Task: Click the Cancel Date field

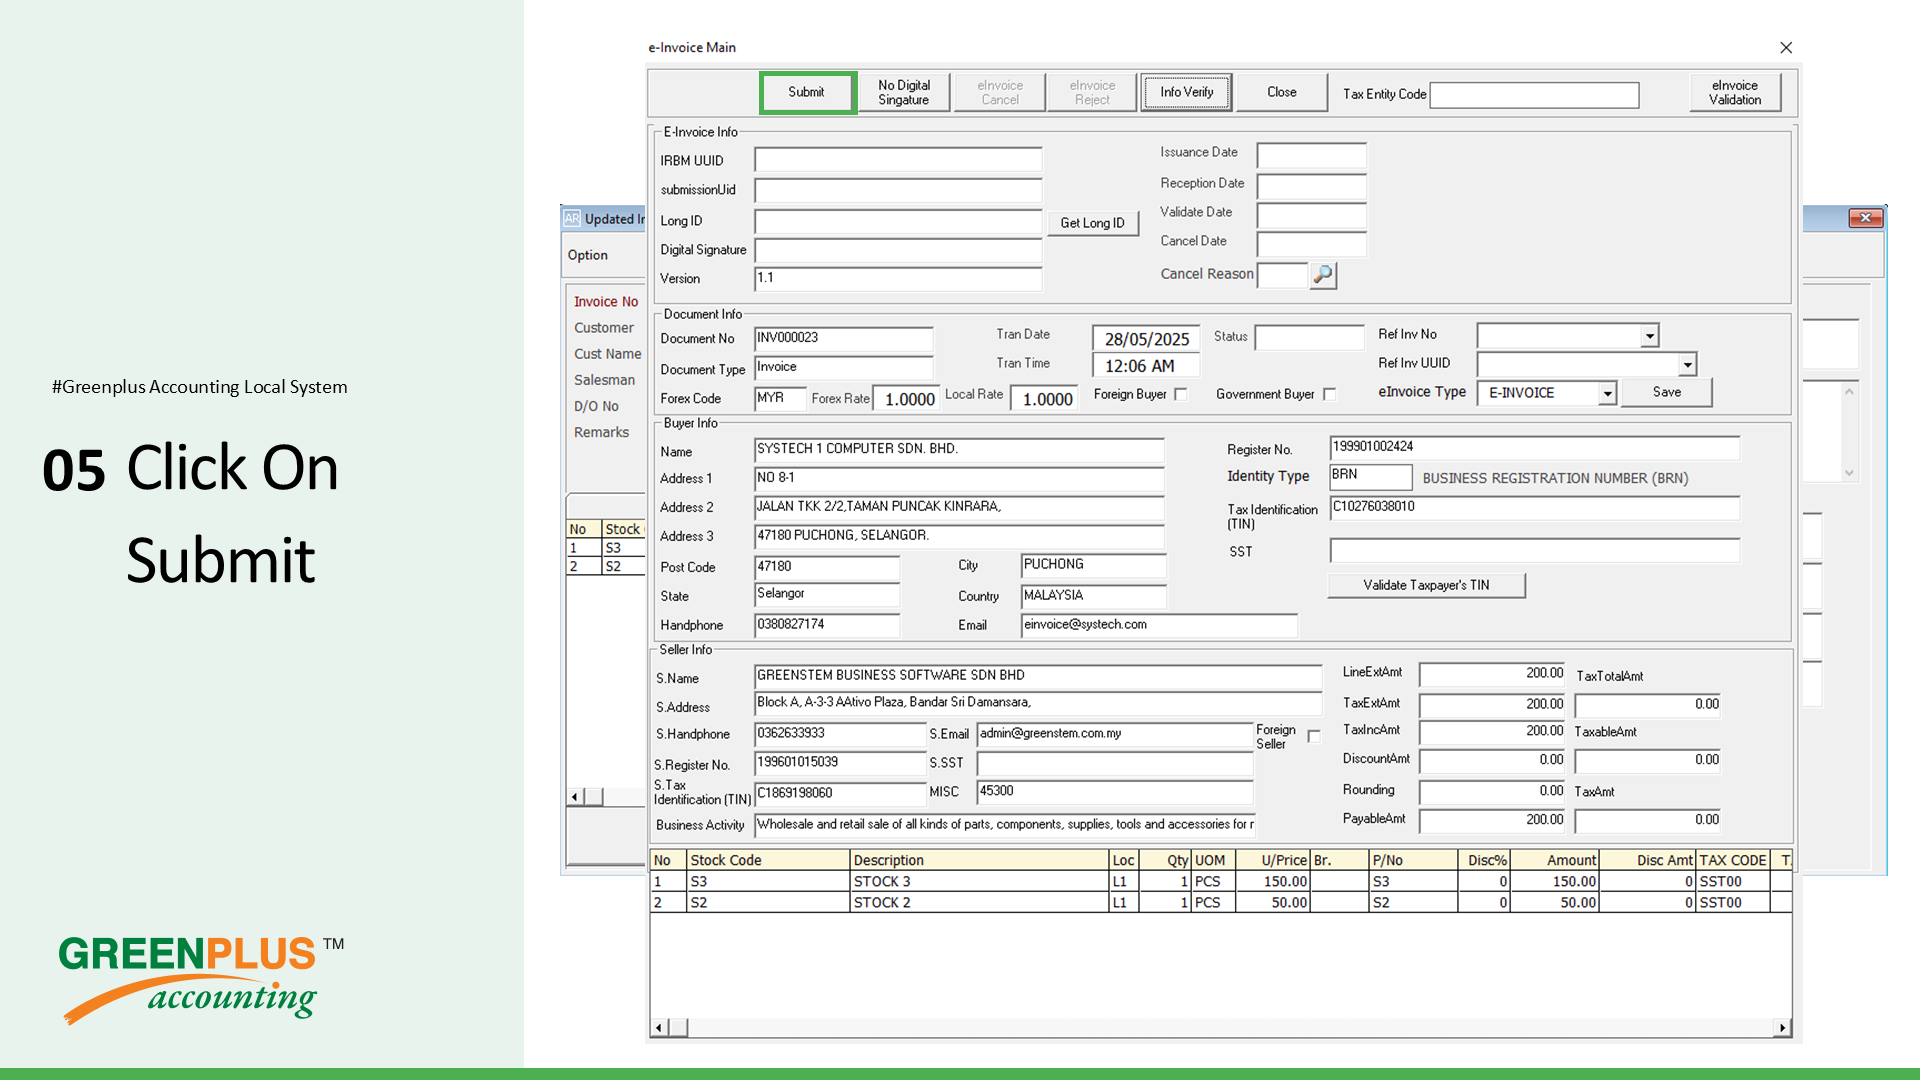Action: point(1311,244)
